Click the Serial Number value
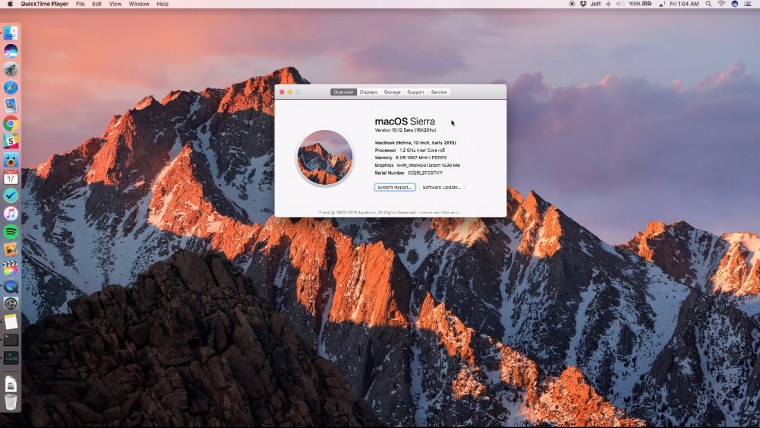The image size is (760, 428). click(425, 173)
